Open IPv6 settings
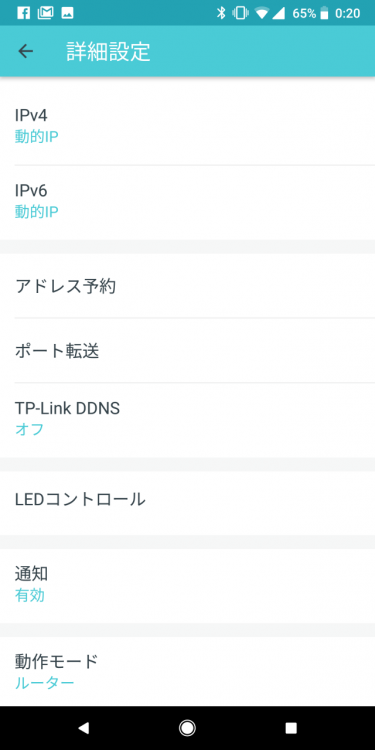This screenshot has width=375, height=750. [188, 202]
